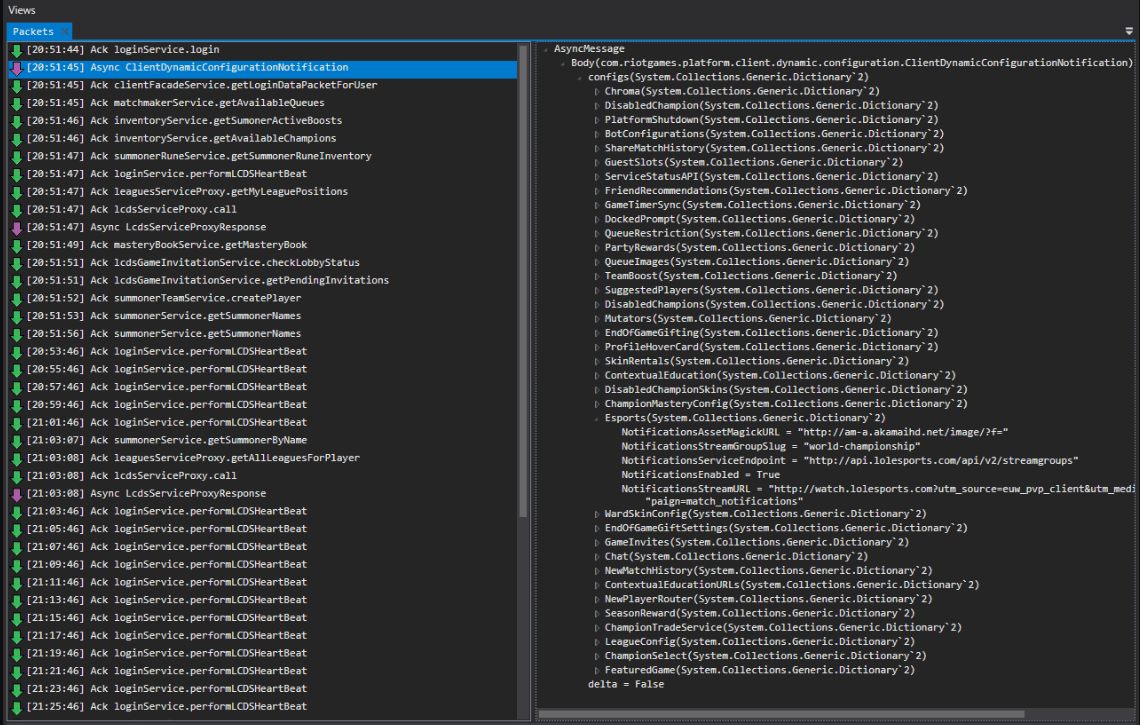
Task: Click green arrow icon beside checkLobbyStatus
Action: click(x=17, y=263)
